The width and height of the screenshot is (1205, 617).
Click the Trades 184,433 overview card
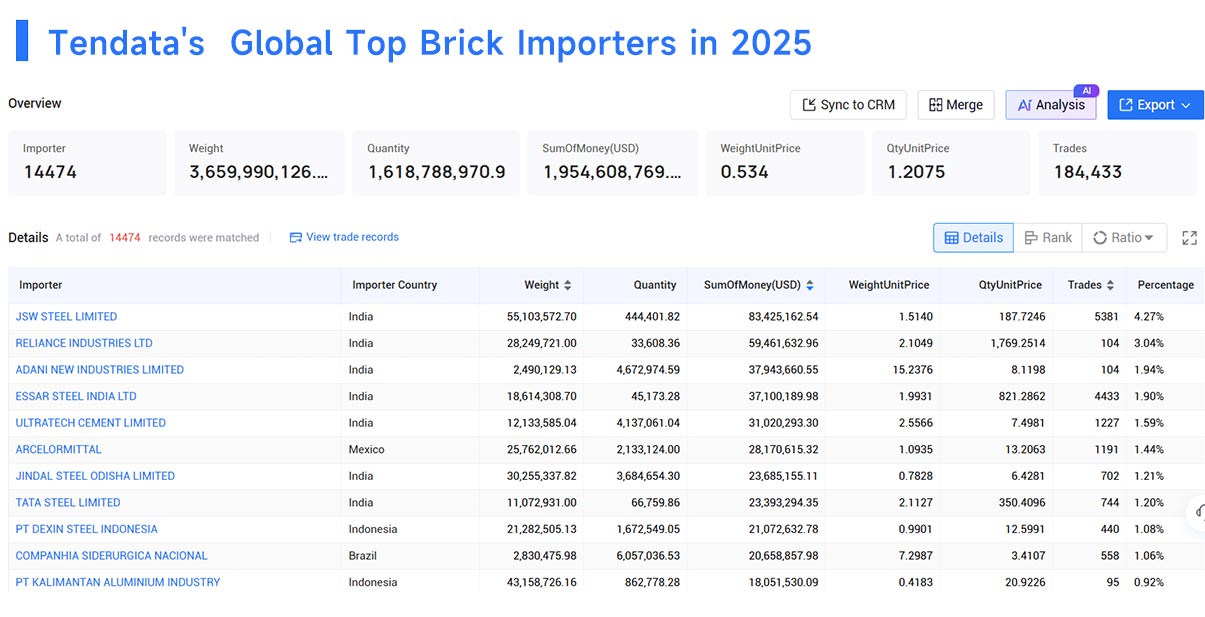1118,162
